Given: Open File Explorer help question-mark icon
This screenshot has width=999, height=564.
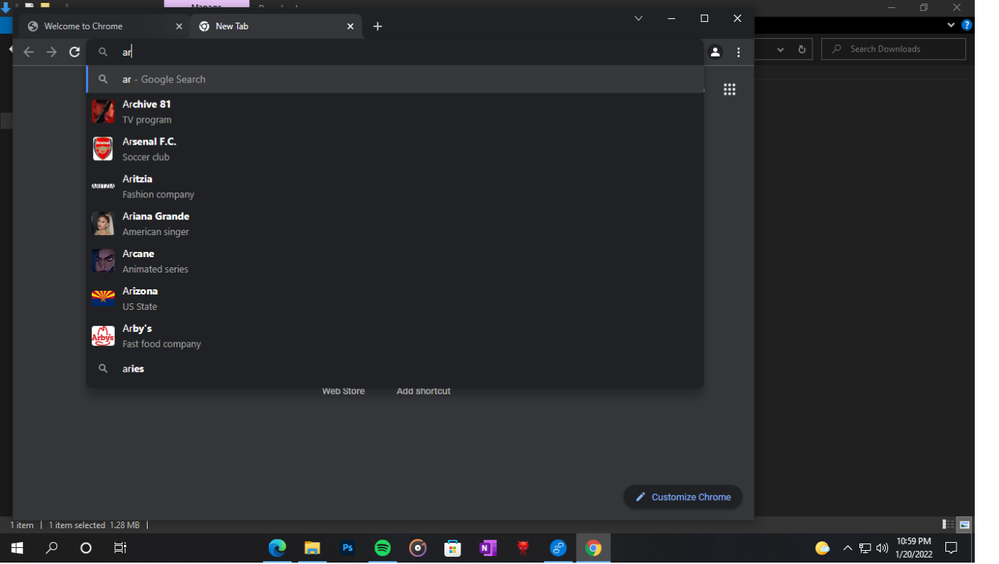Looking at the screenshot, I should click(967, 25).
